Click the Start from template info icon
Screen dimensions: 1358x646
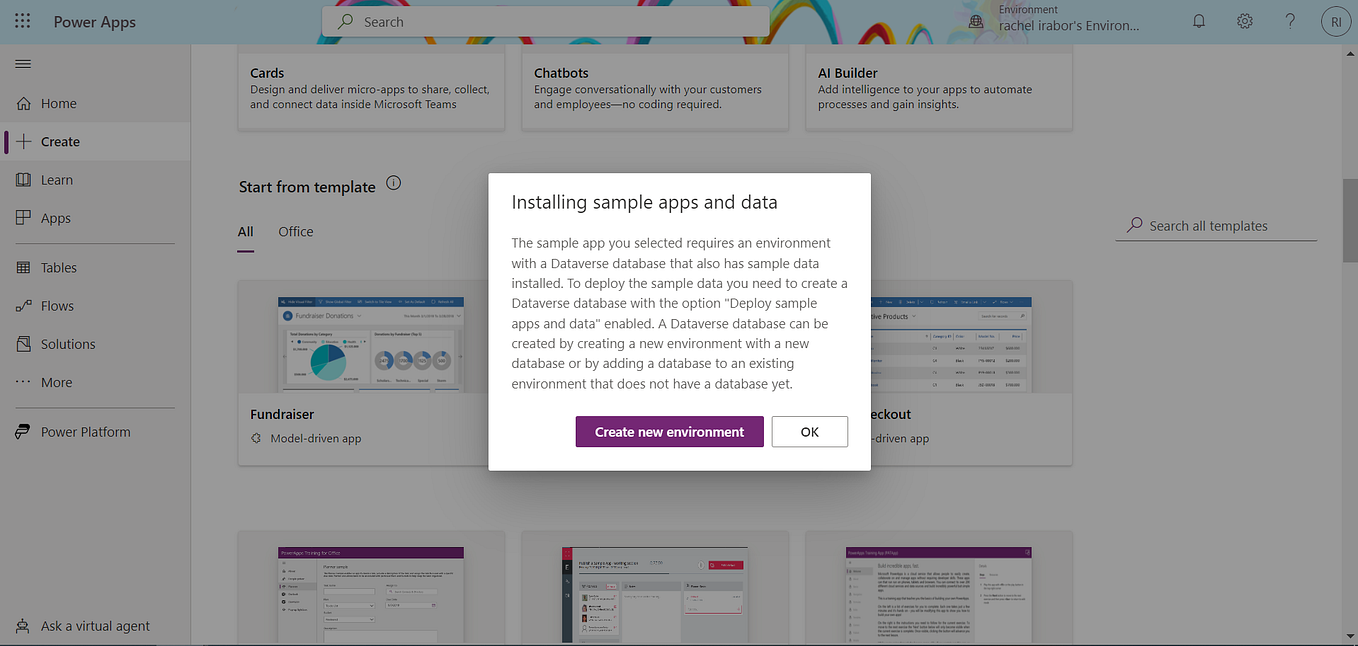[393, 183]
